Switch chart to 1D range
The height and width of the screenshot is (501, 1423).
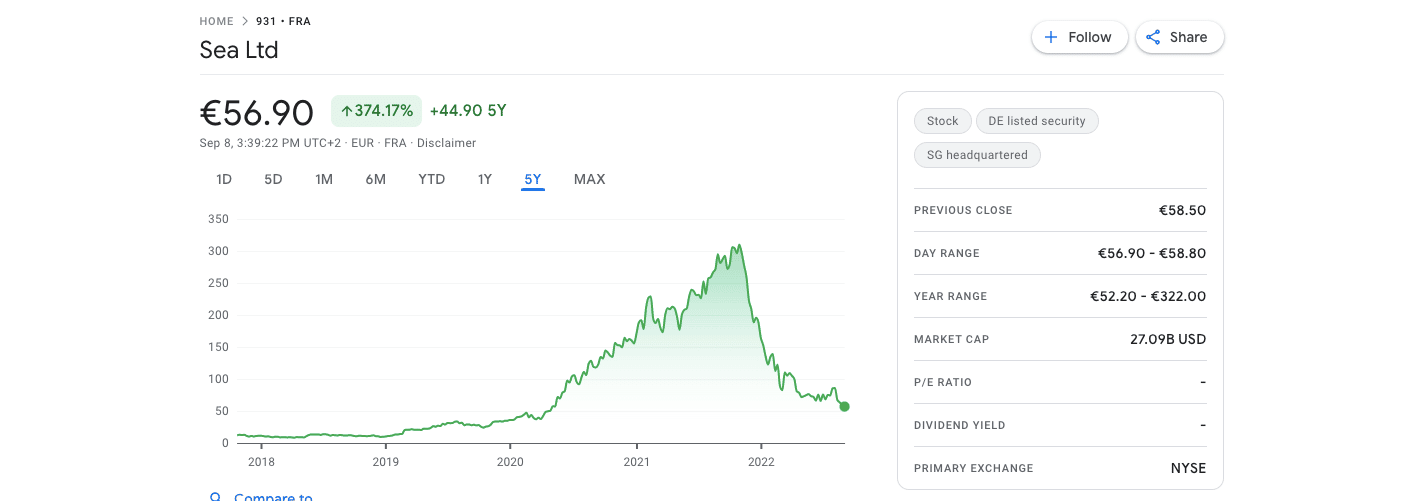[x=224, y=179]
